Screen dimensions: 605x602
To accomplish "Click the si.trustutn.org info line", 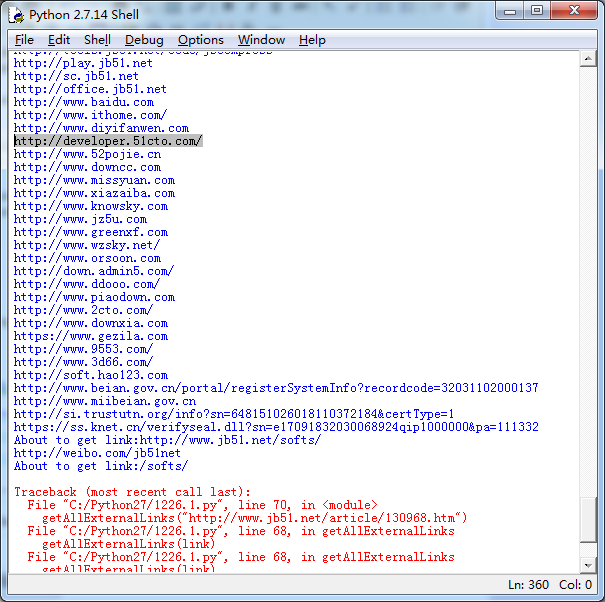I will tap(234, 414).
